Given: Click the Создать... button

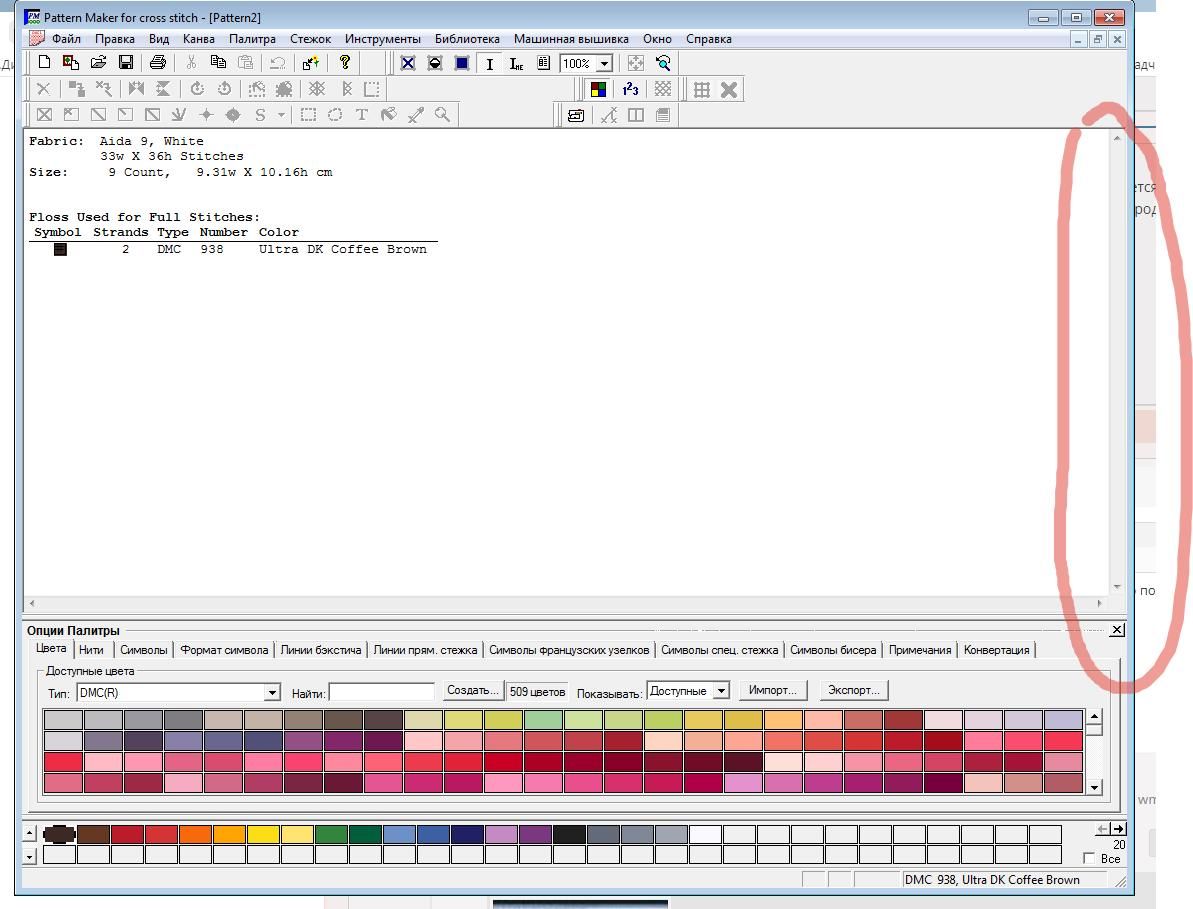Looking at the screenshot, I should coord(472,691).
